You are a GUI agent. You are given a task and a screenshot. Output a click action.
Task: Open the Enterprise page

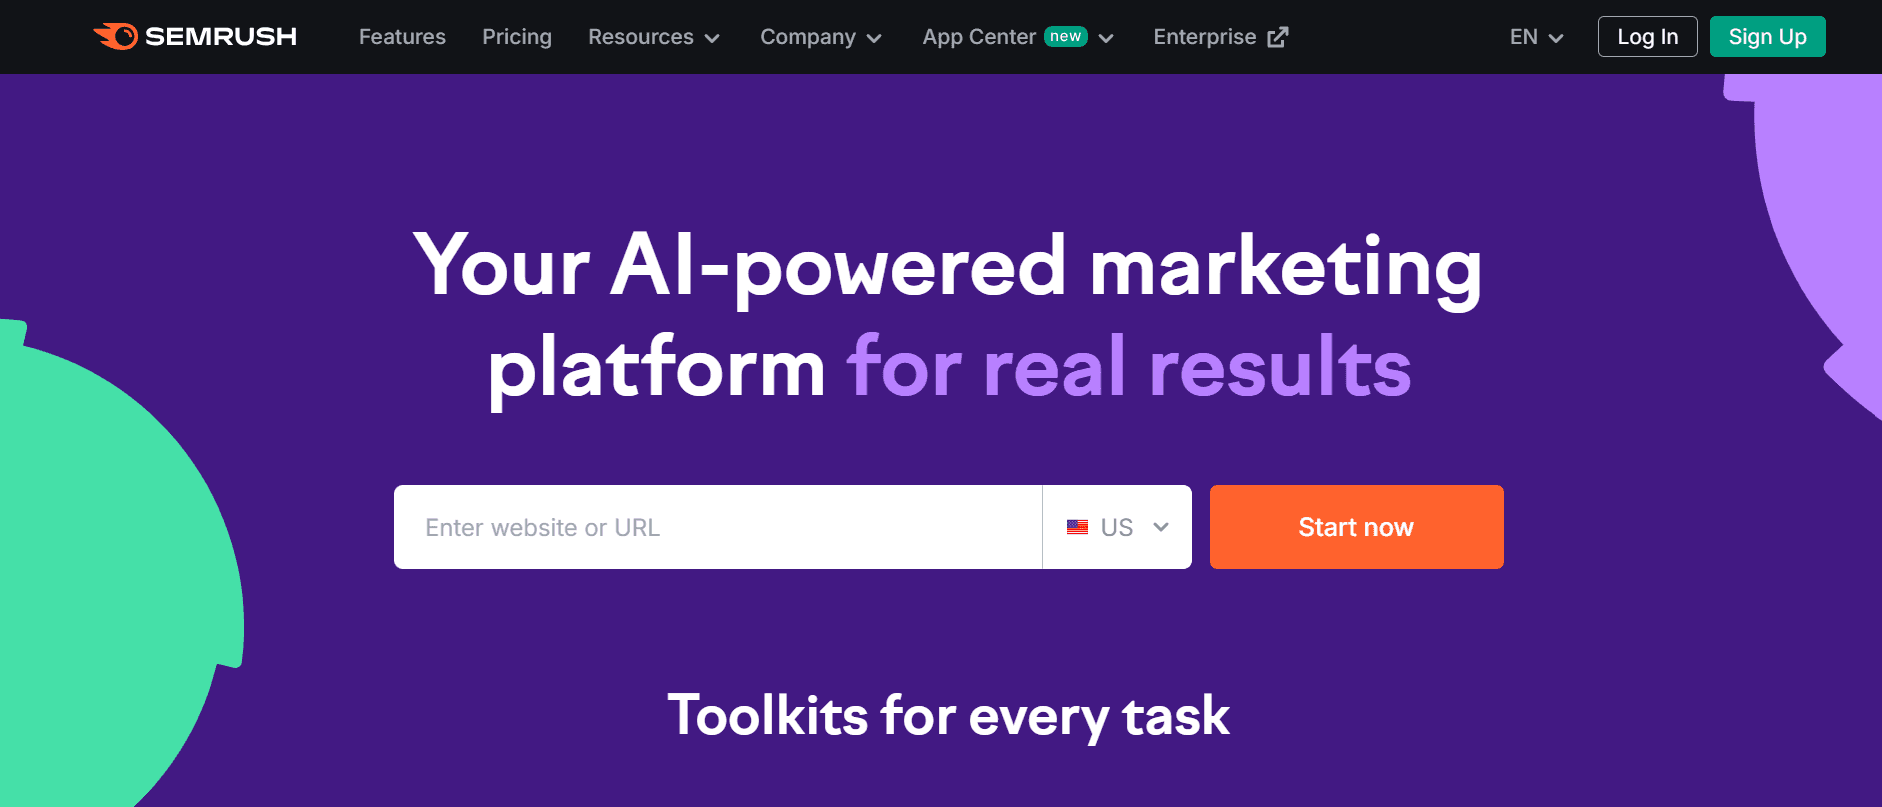tap(1205, 37)
